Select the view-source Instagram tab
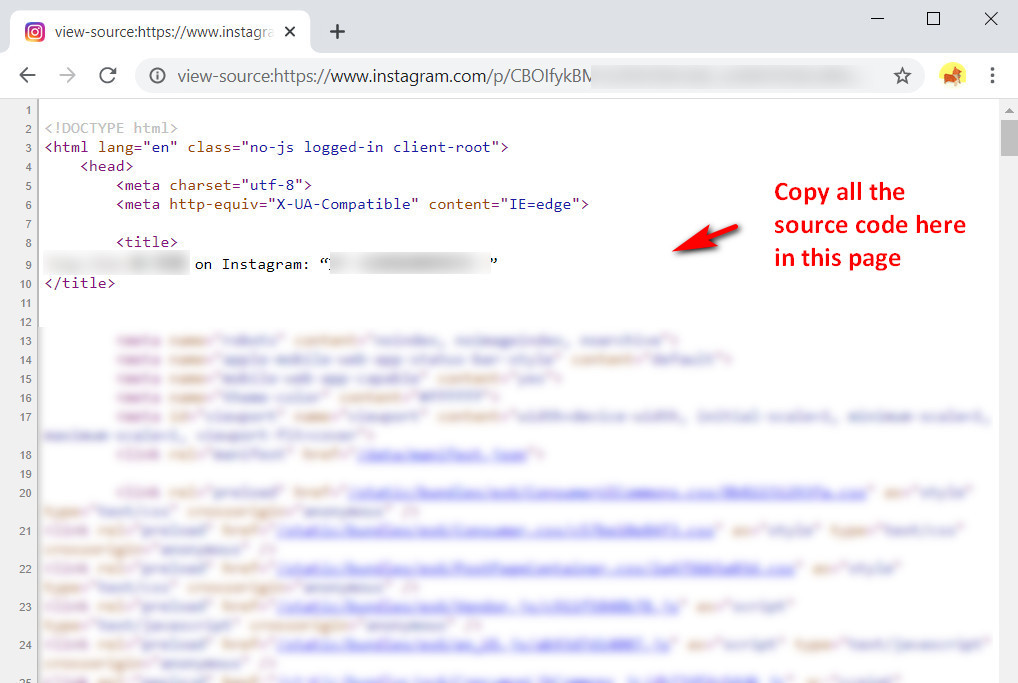This screenshot has height=683, width=1018. pos(160,31)
